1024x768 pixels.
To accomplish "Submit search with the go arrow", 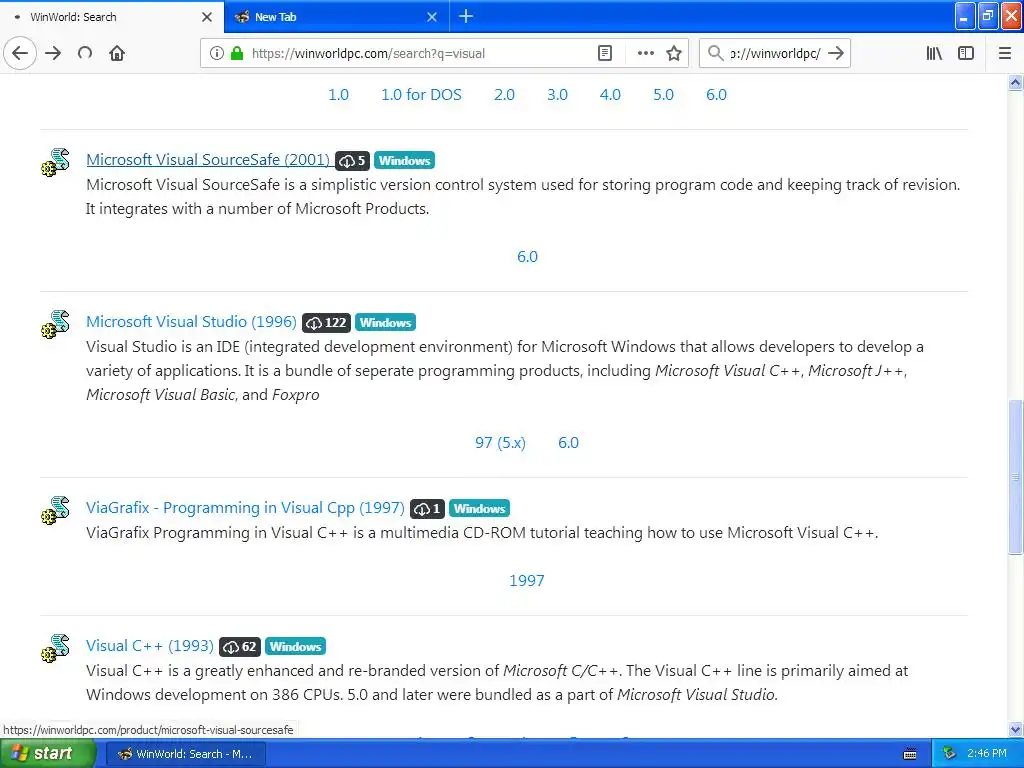I will click(836, 53).
